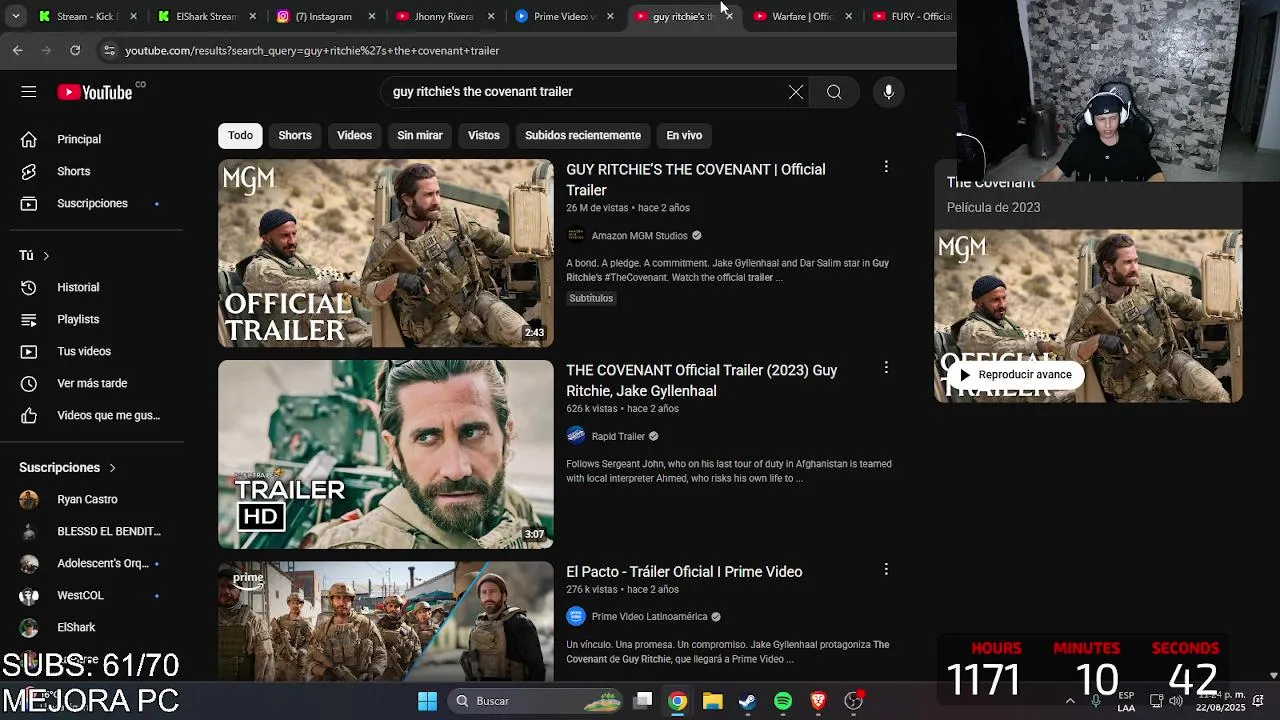Viewport: 1280px width, 720px height.
Task: Select the En vivo filter chip
Action: 684,135
